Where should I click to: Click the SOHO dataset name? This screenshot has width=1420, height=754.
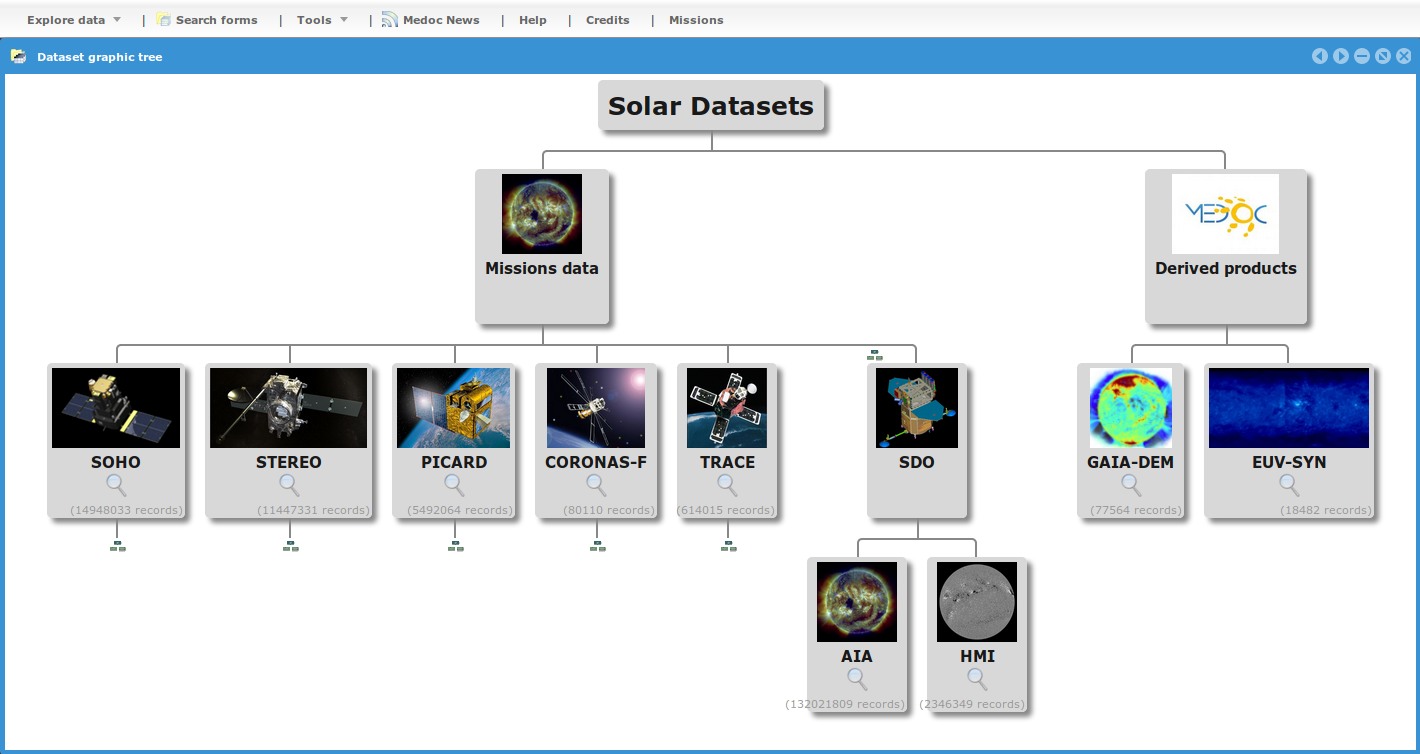click(x=116, y=462)
